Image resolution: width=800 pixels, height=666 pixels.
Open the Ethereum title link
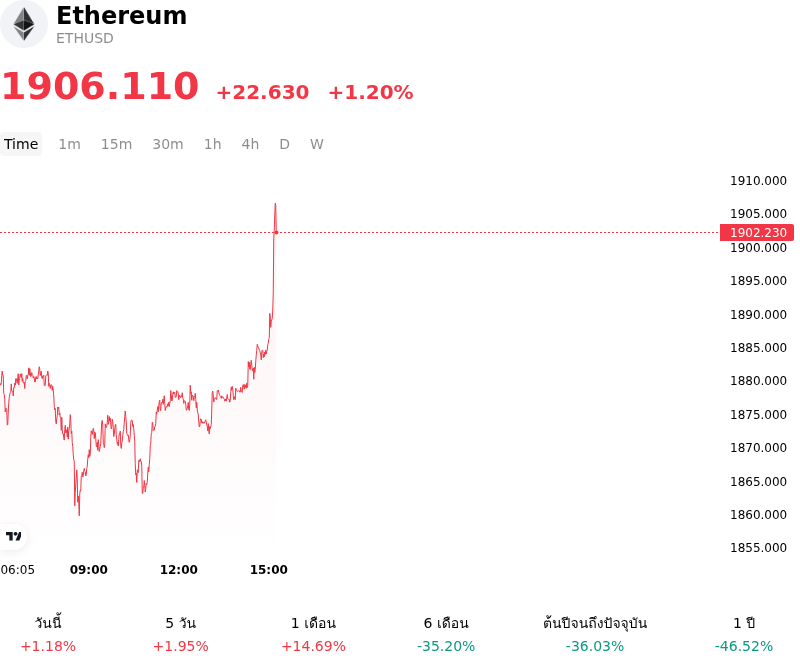pos(121,15)
